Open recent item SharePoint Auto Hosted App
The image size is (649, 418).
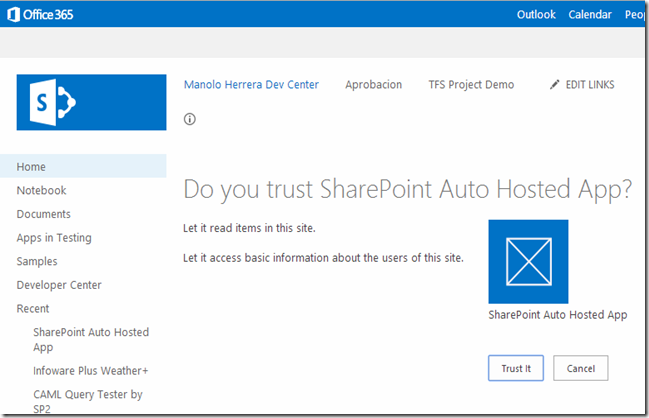point(91,339)
